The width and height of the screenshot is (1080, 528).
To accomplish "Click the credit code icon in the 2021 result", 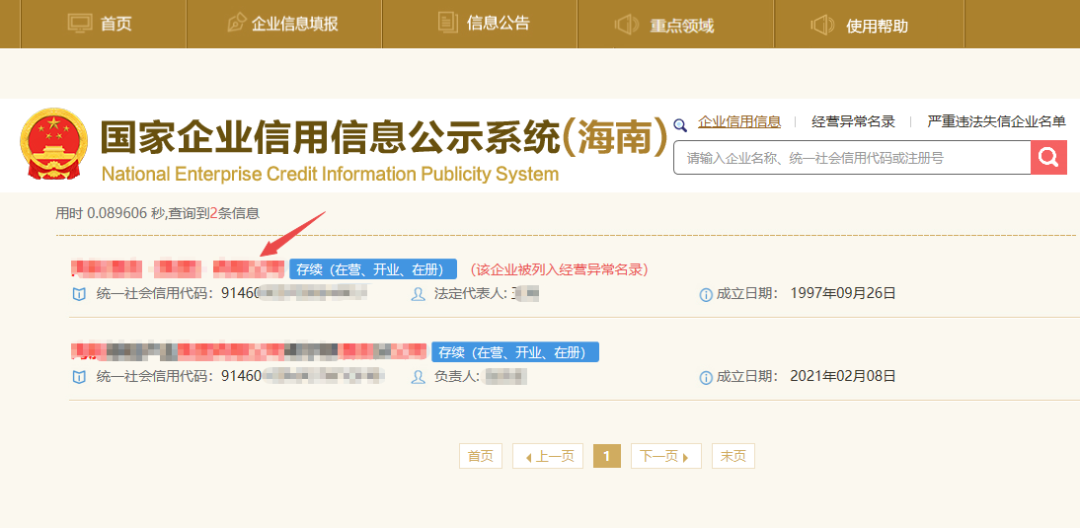I will click(79, 377).
